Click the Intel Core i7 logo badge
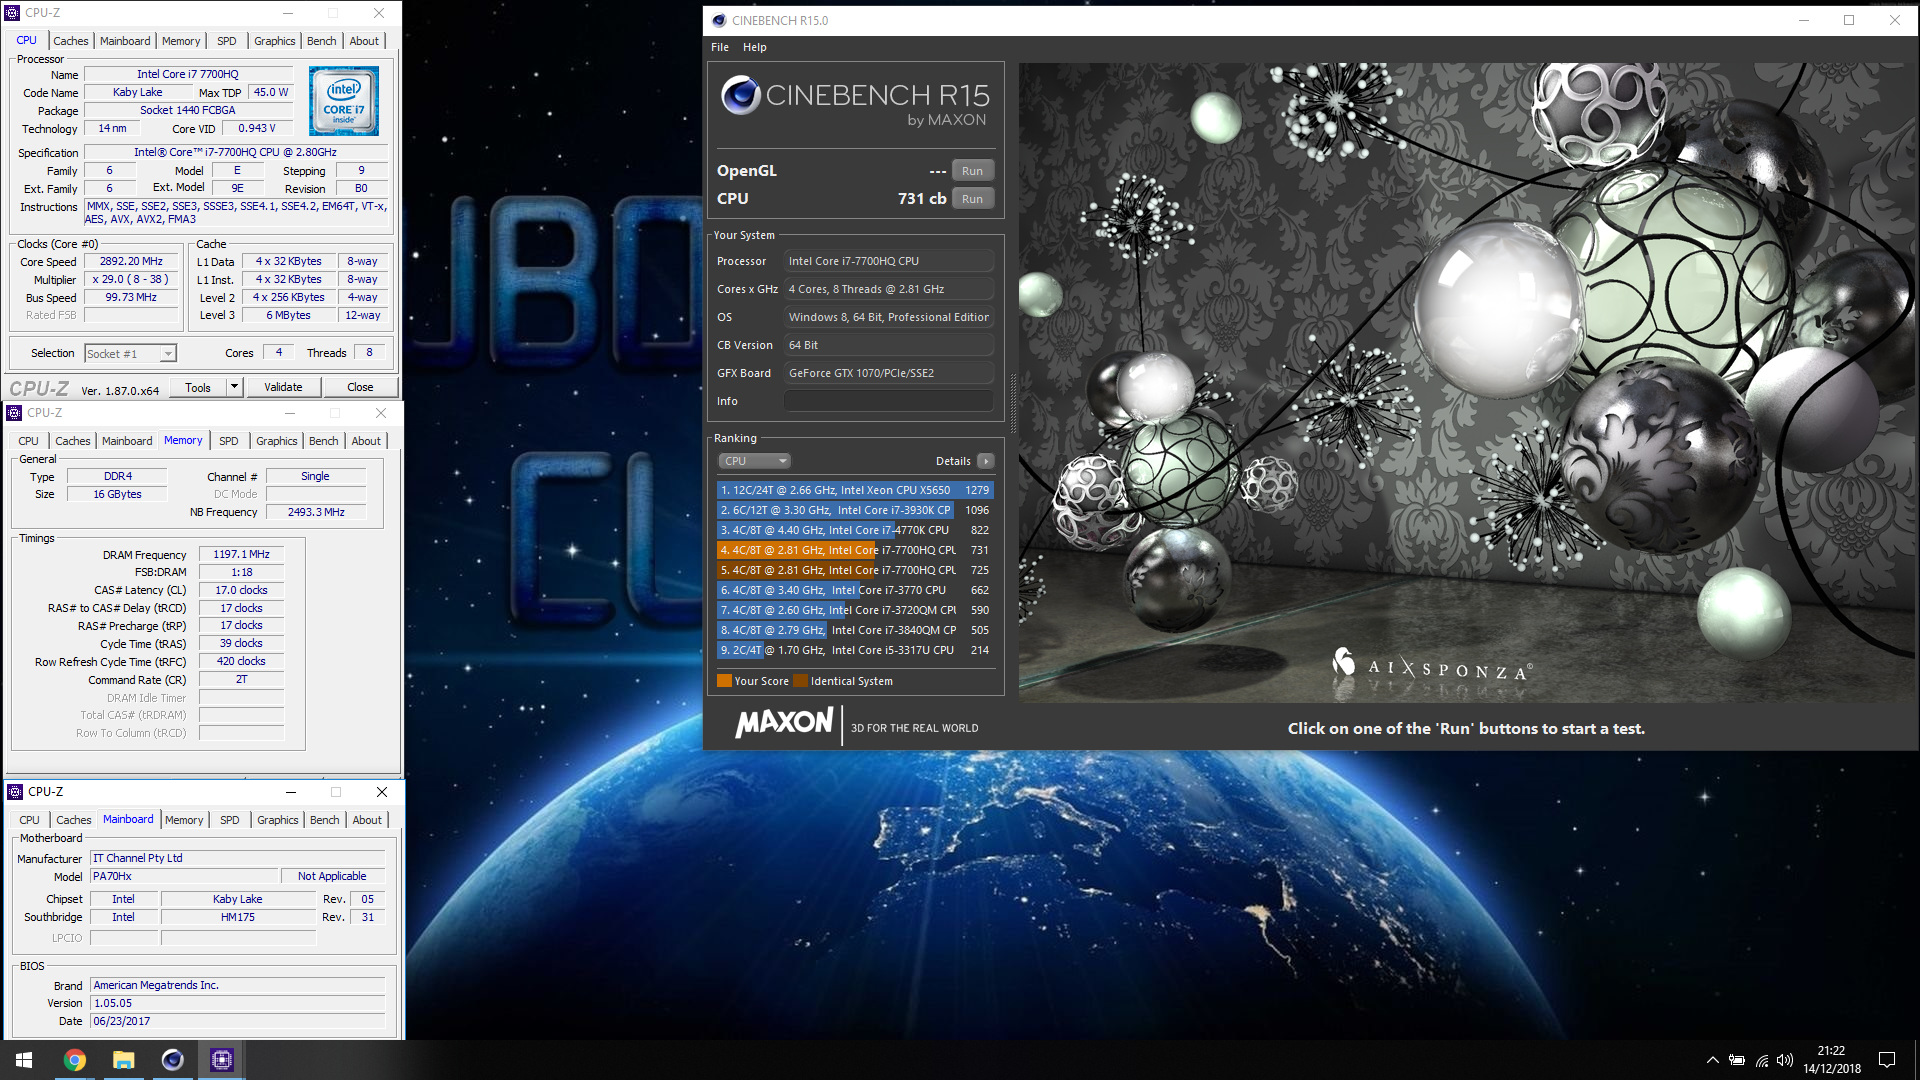The width and height of the screenshot is (1920, 1080). click(x=343, y=101)
